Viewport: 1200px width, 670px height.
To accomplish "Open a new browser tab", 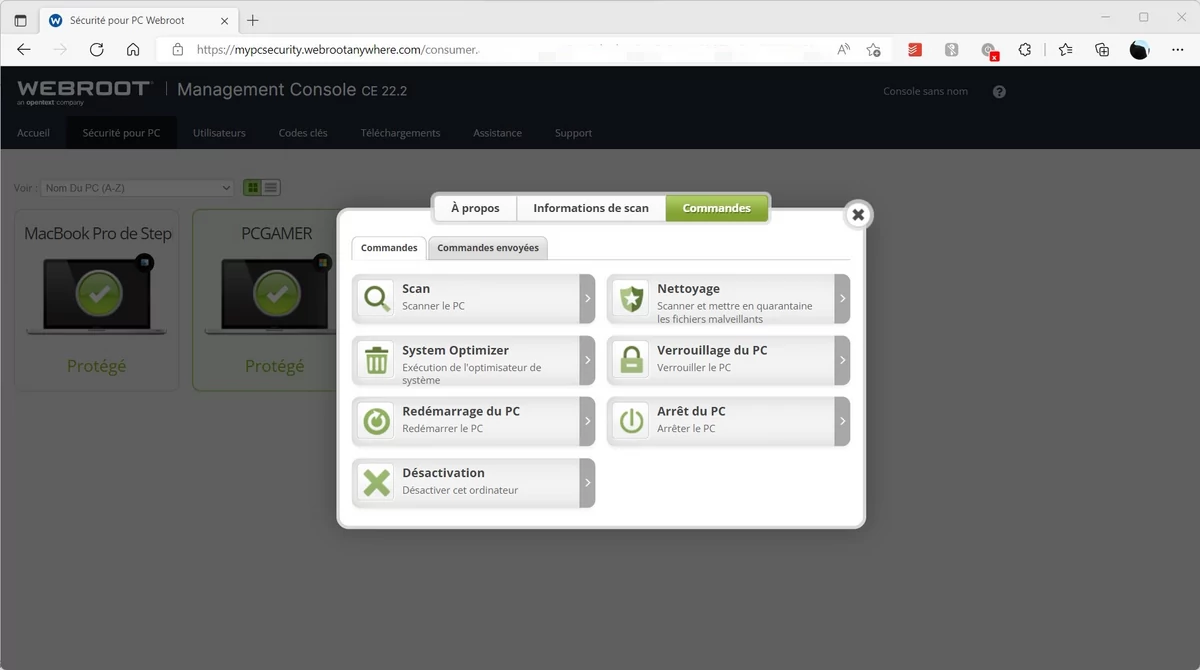I will (x=253, y=20).
